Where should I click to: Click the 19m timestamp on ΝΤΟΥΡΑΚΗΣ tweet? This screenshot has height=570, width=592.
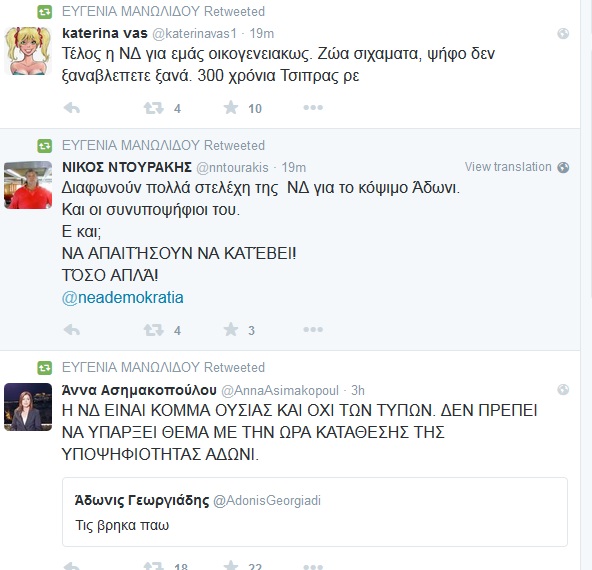tap(294, 167)
